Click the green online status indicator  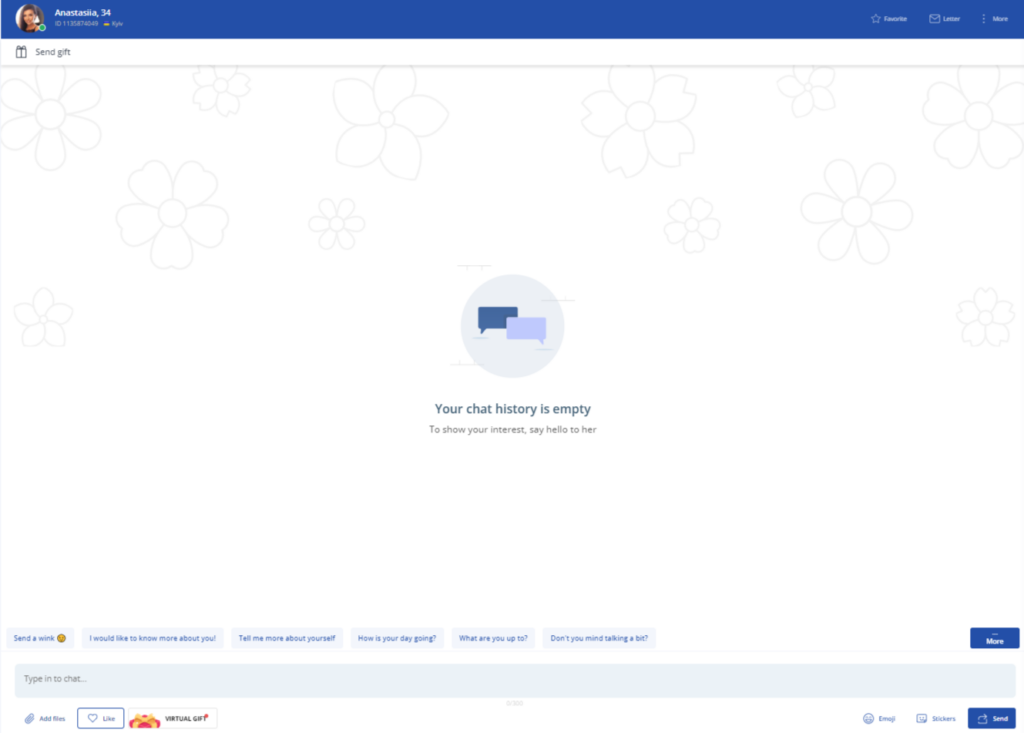(41, 28)
